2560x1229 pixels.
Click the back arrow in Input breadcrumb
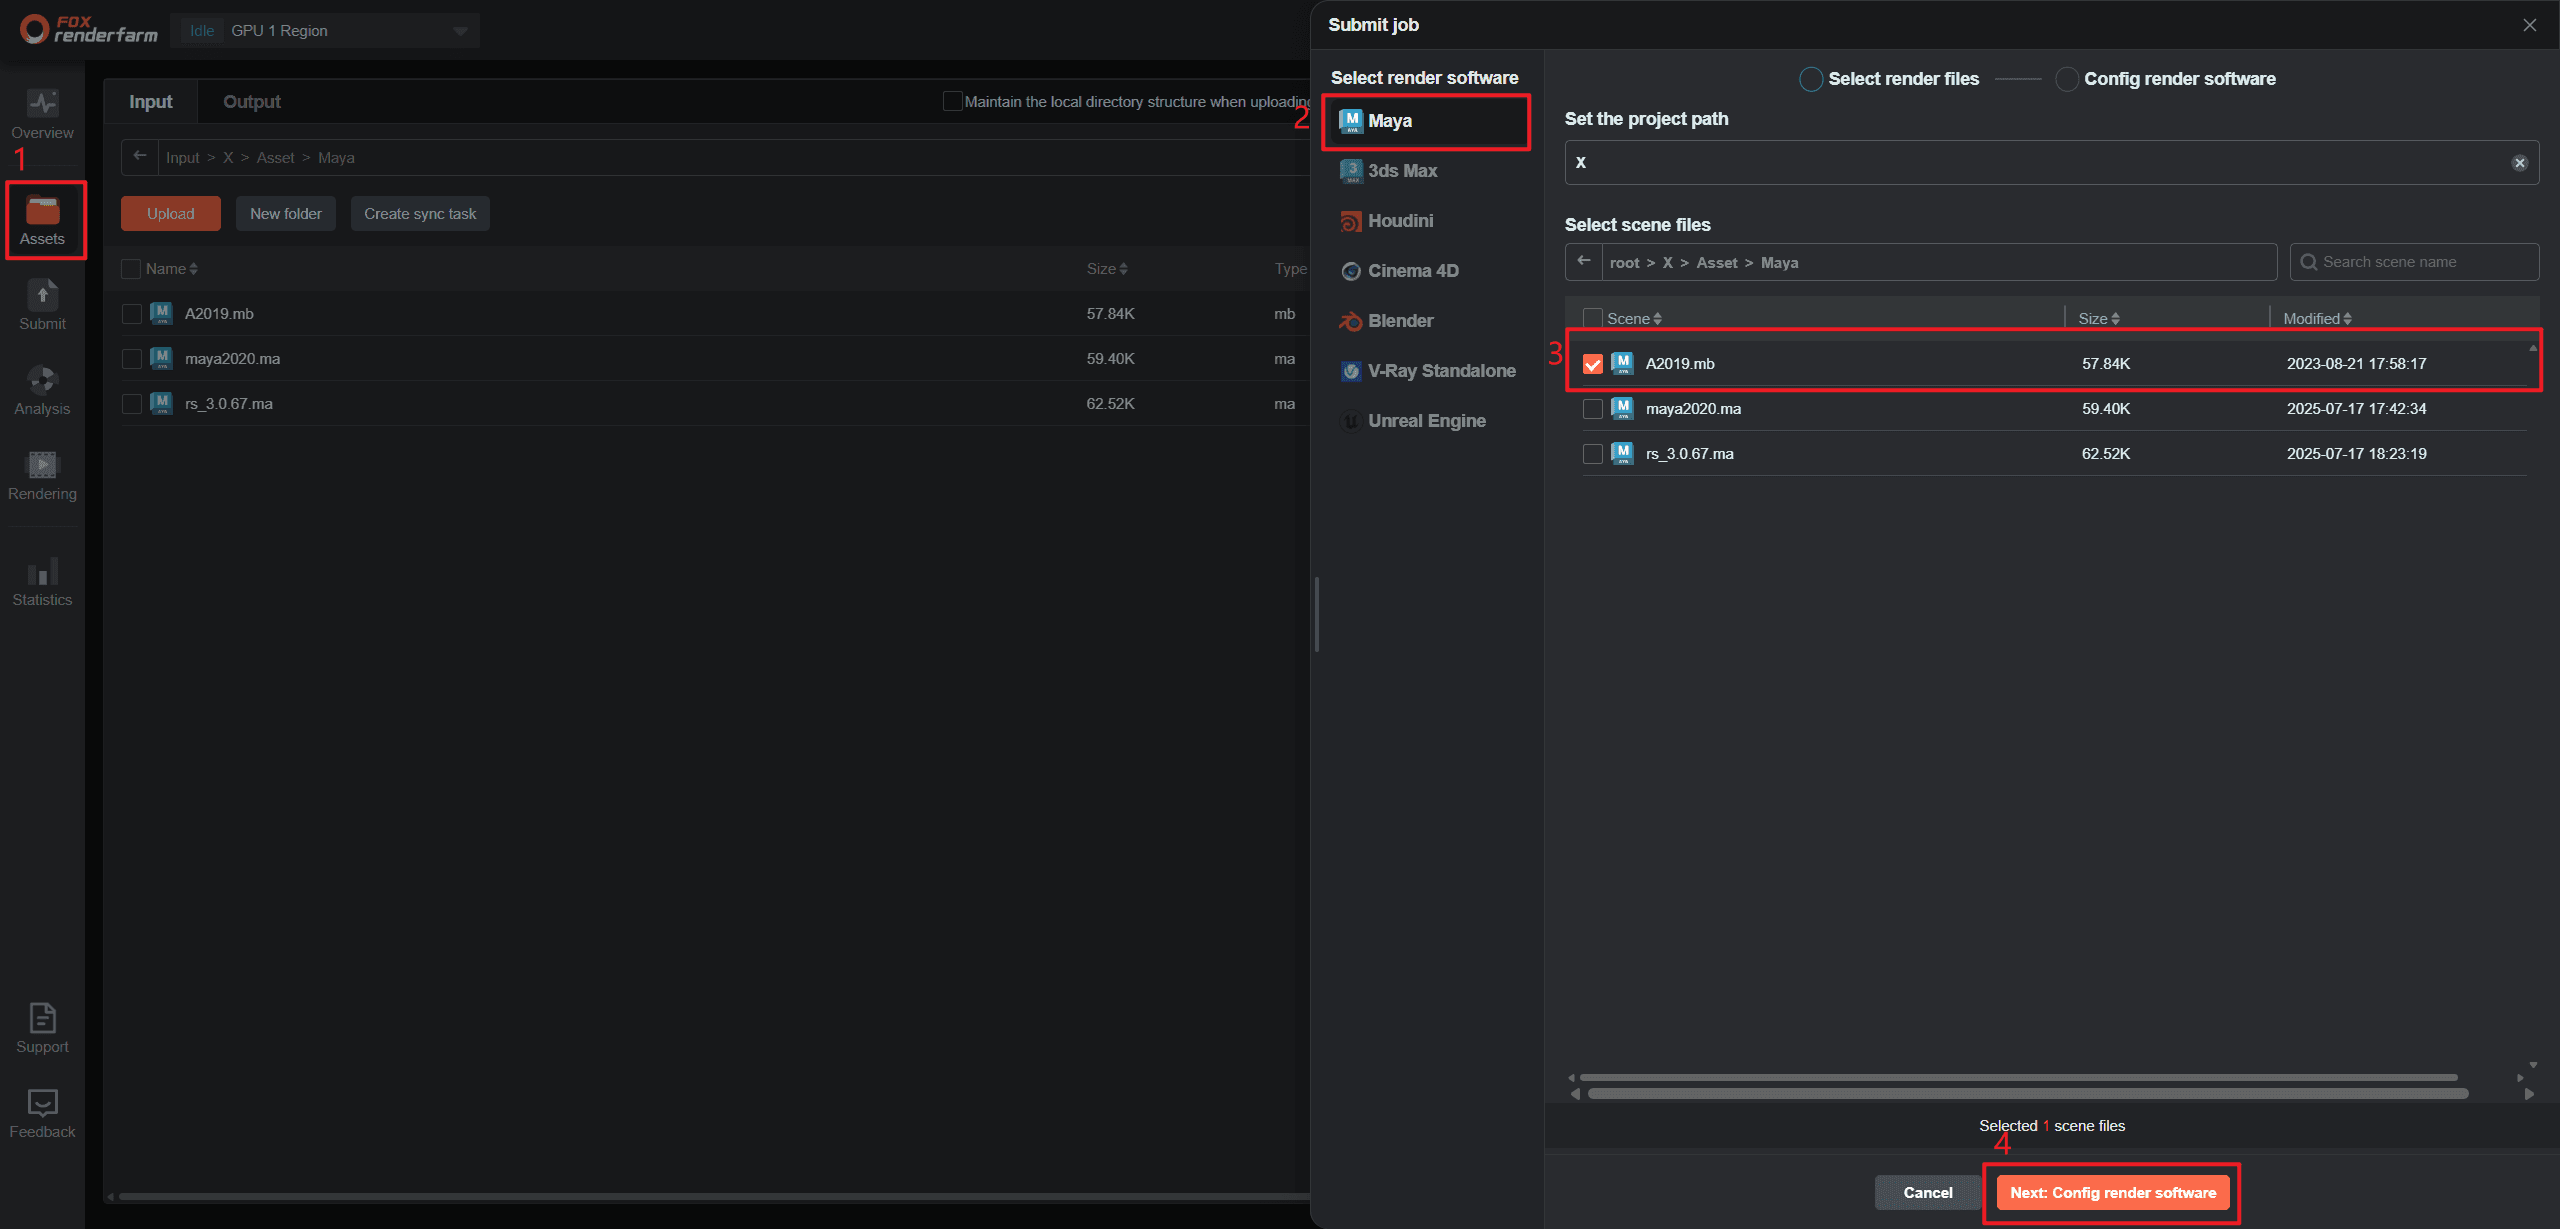coord(140,156)
